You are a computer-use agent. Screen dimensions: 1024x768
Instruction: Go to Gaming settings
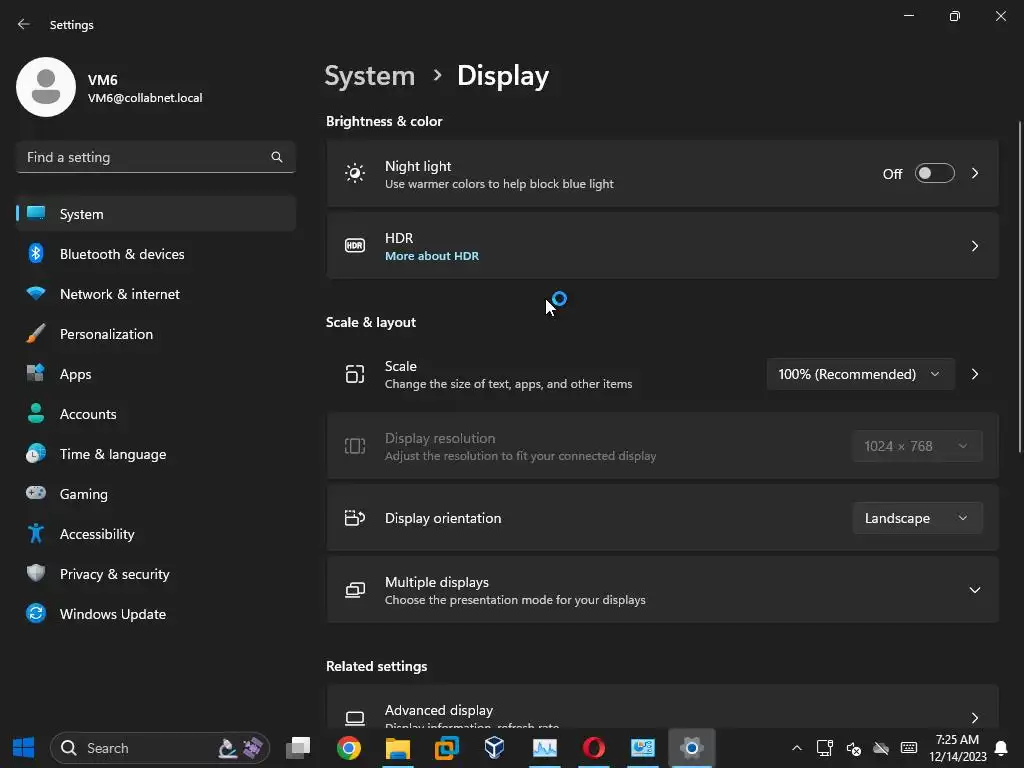click(x=156, y=494)
